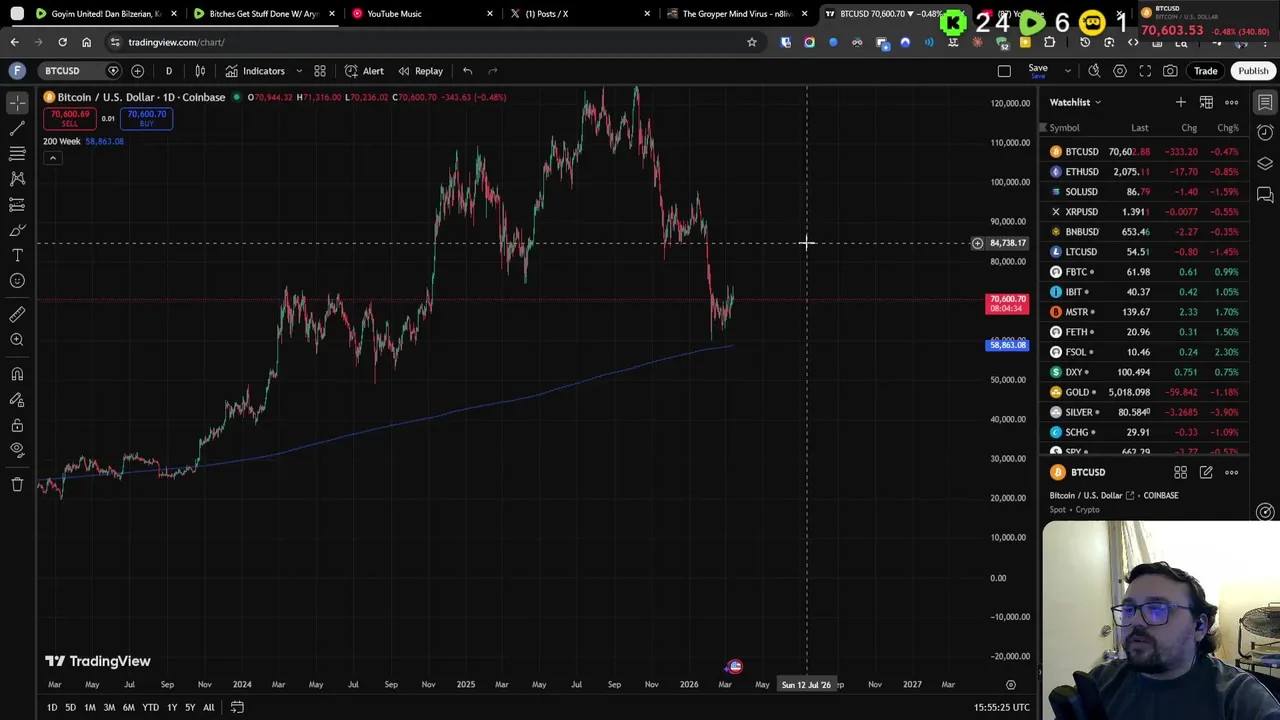Screen dimensions: 1280x720
Task: Enter fullscreen mode
Action: click(x=1145, y=71)
